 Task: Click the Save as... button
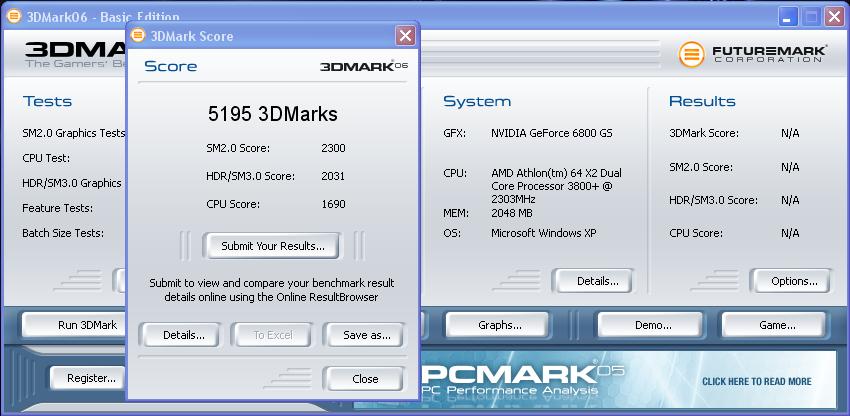coord(366,335)
